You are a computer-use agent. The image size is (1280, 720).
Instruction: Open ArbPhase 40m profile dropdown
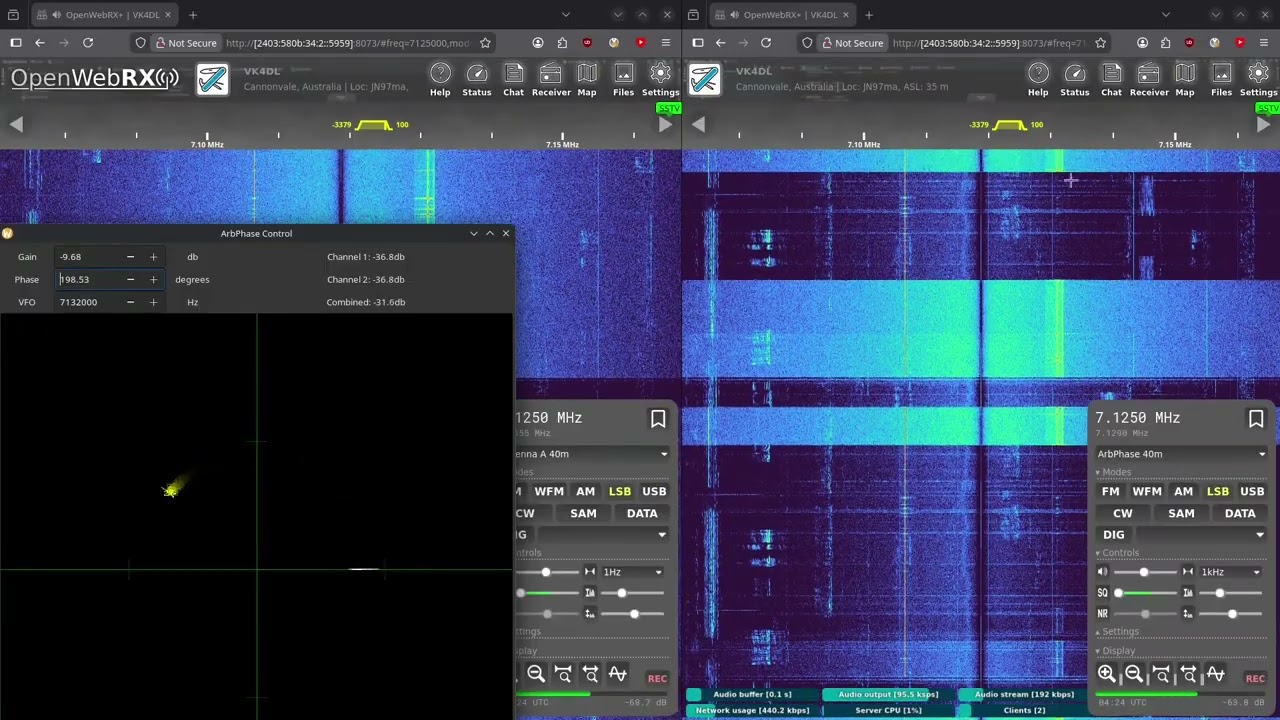click(x=1181, y=454)
